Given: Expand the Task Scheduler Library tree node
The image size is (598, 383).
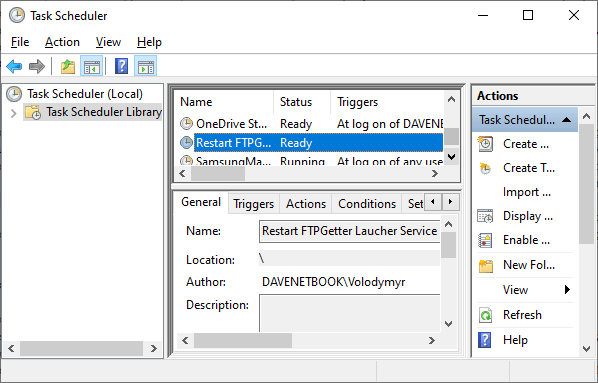Looking at the screenshot, I should (14, 113).
